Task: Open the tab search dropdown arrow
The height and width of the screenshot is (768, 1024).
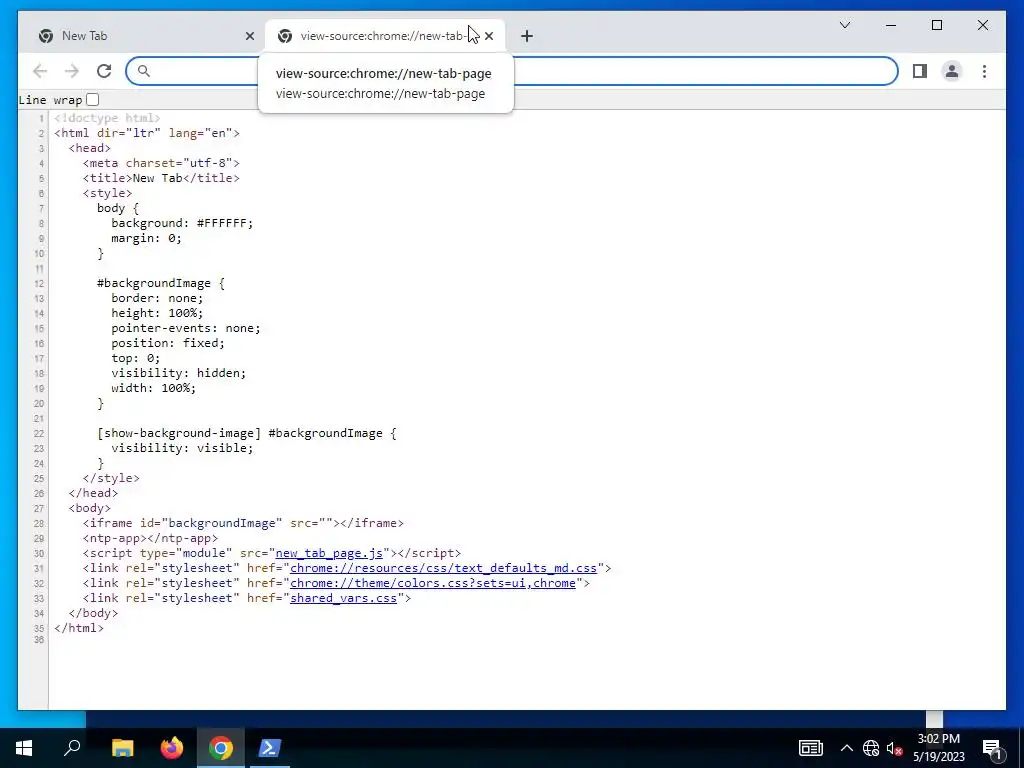Action: point(844,25)
